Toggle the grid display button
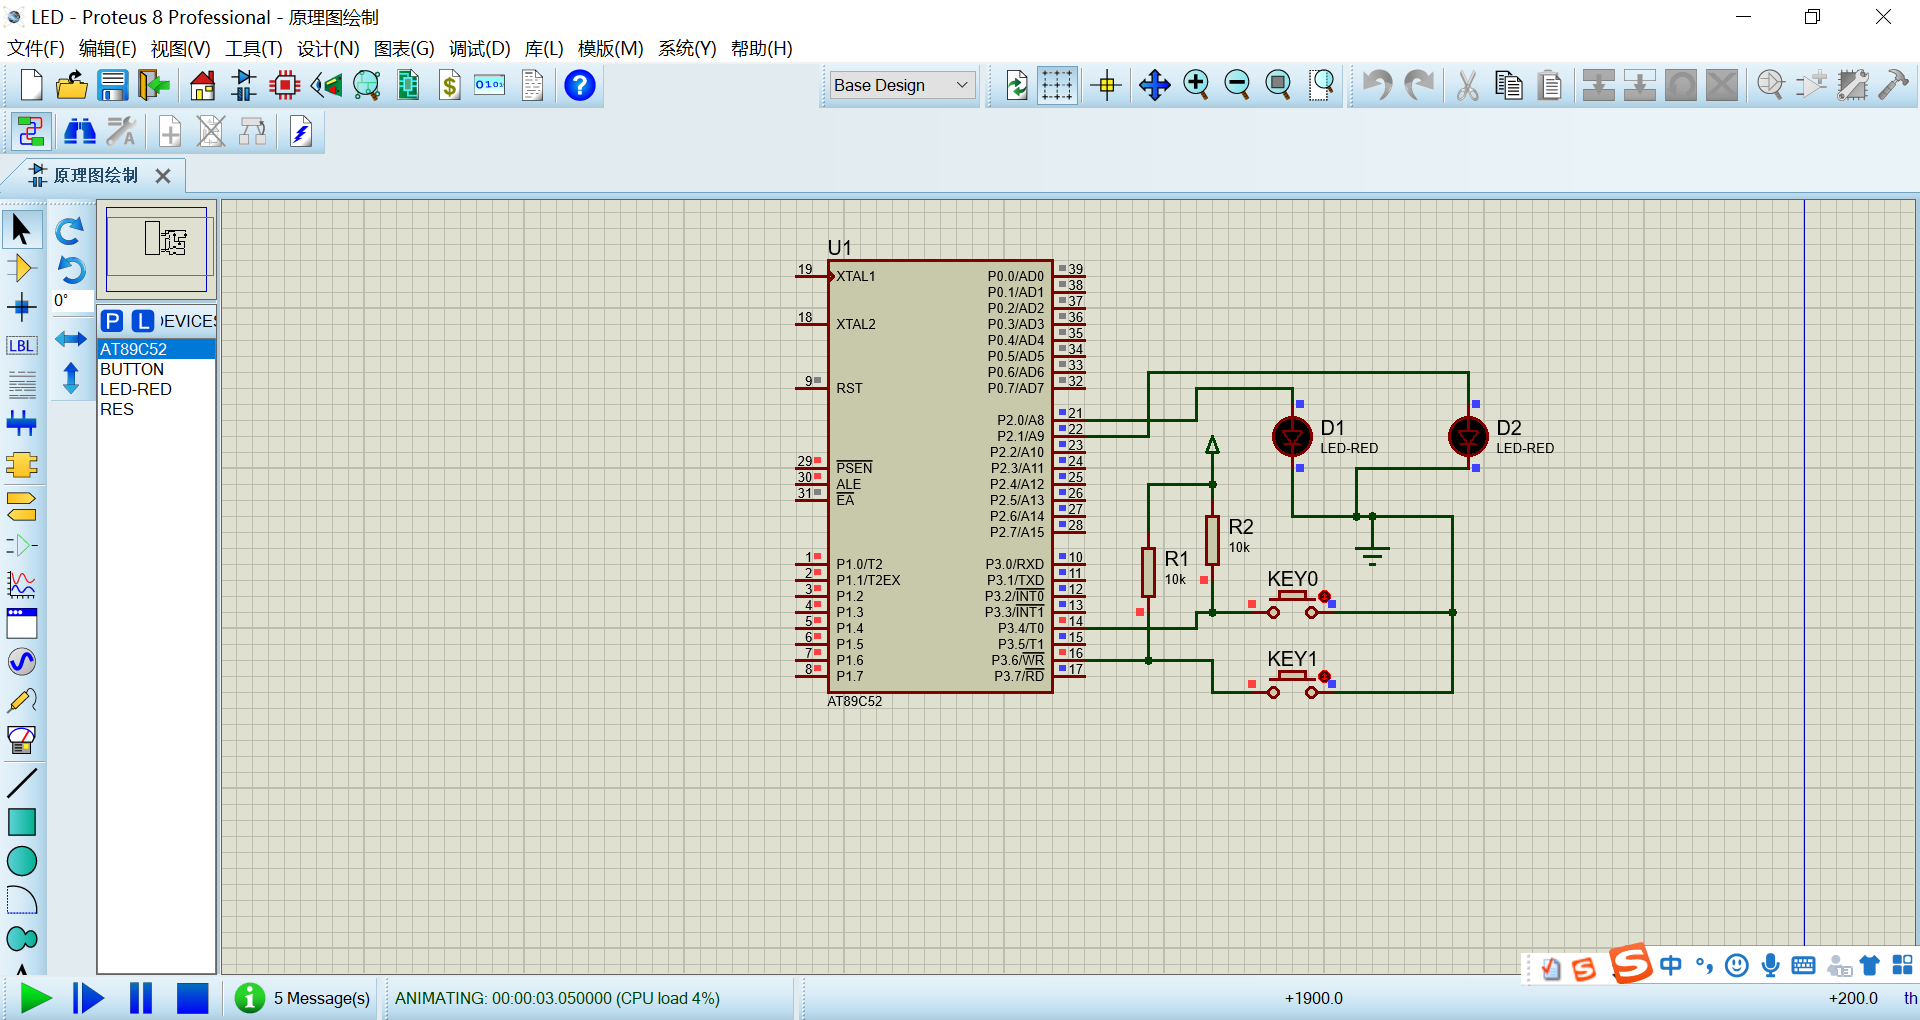 point(1057,86)
